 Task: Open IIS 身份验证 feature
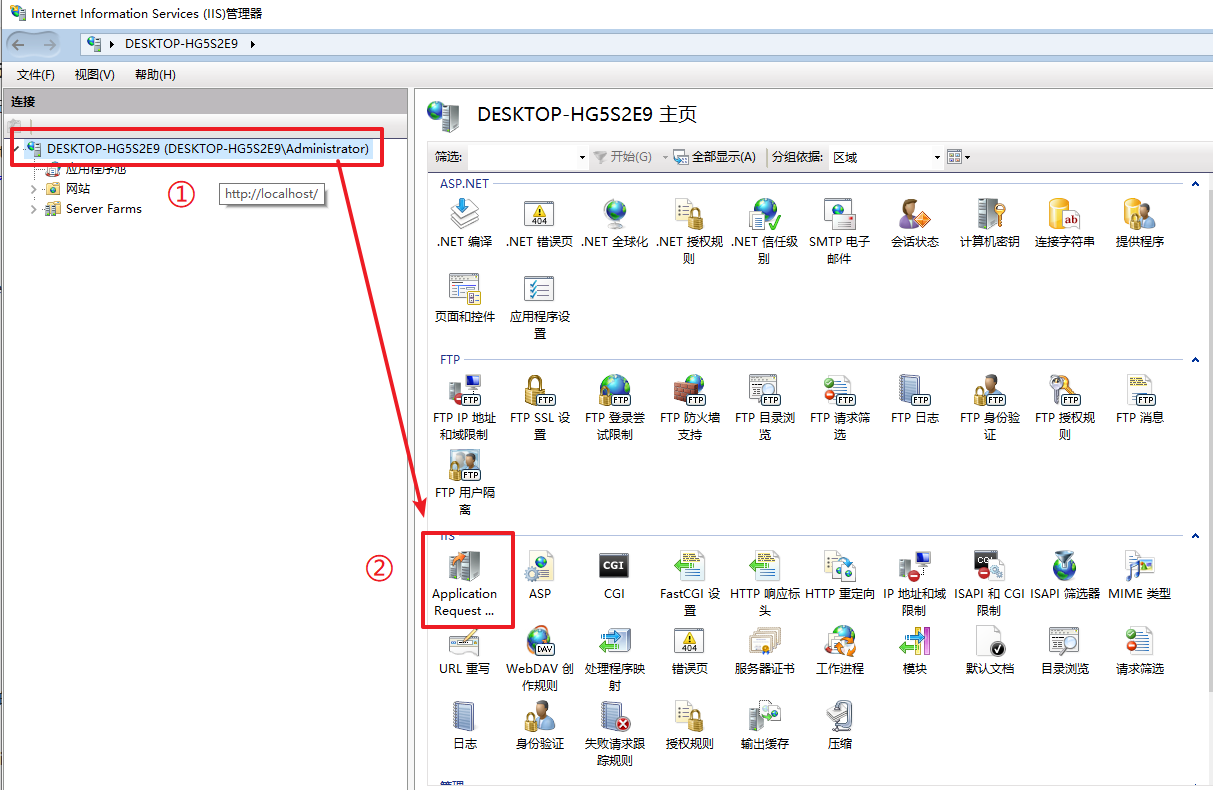540,725
